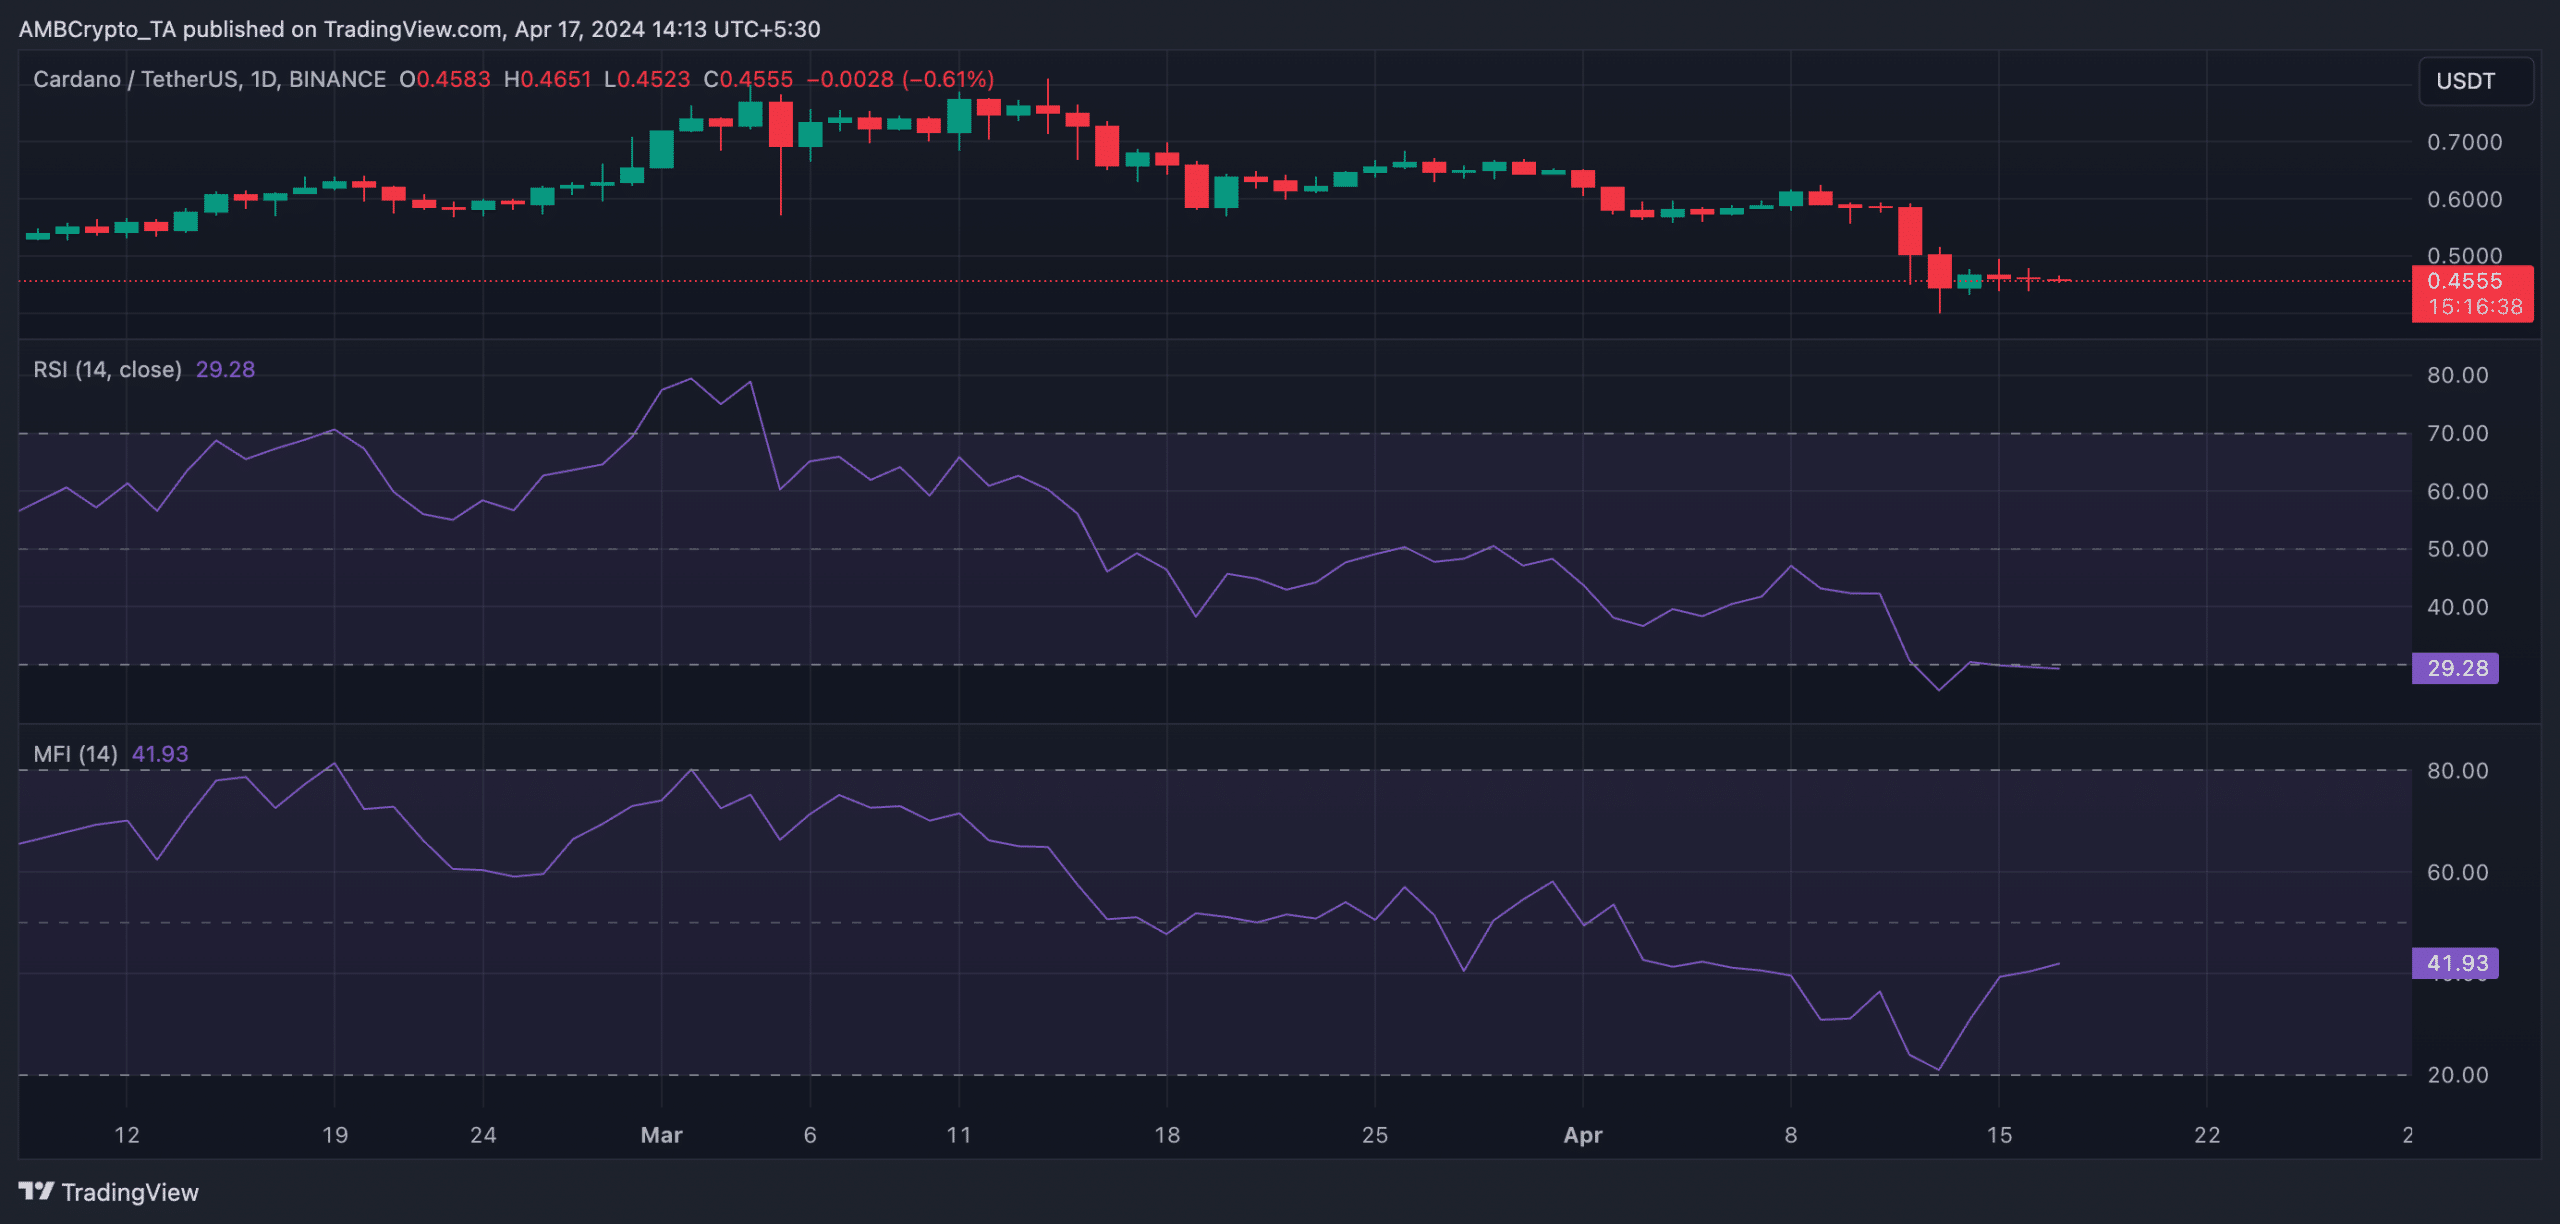Click the MFI 80.00 axis label
Viewport: 2560px width, 1224px height.
click(x=2458, y=770)
